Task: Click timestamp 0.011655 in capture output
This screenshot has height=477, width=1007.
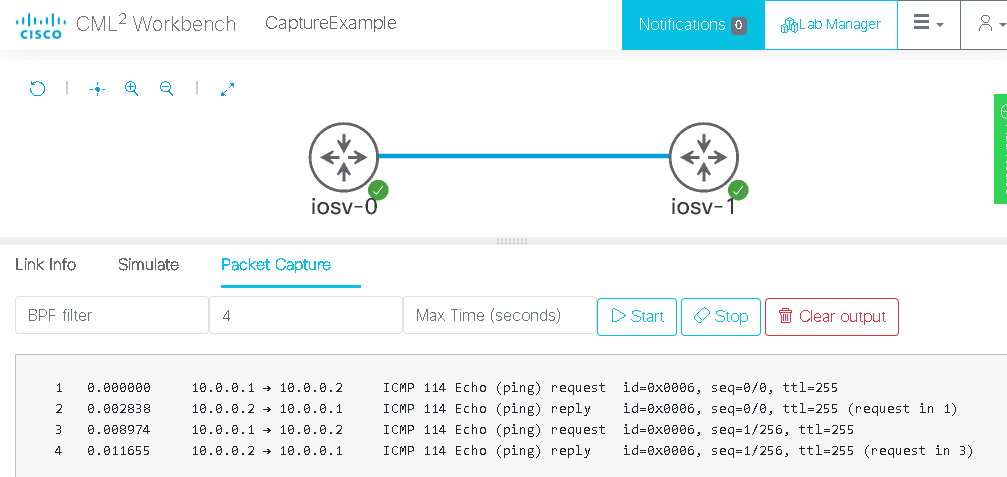Action: (119, 451)
